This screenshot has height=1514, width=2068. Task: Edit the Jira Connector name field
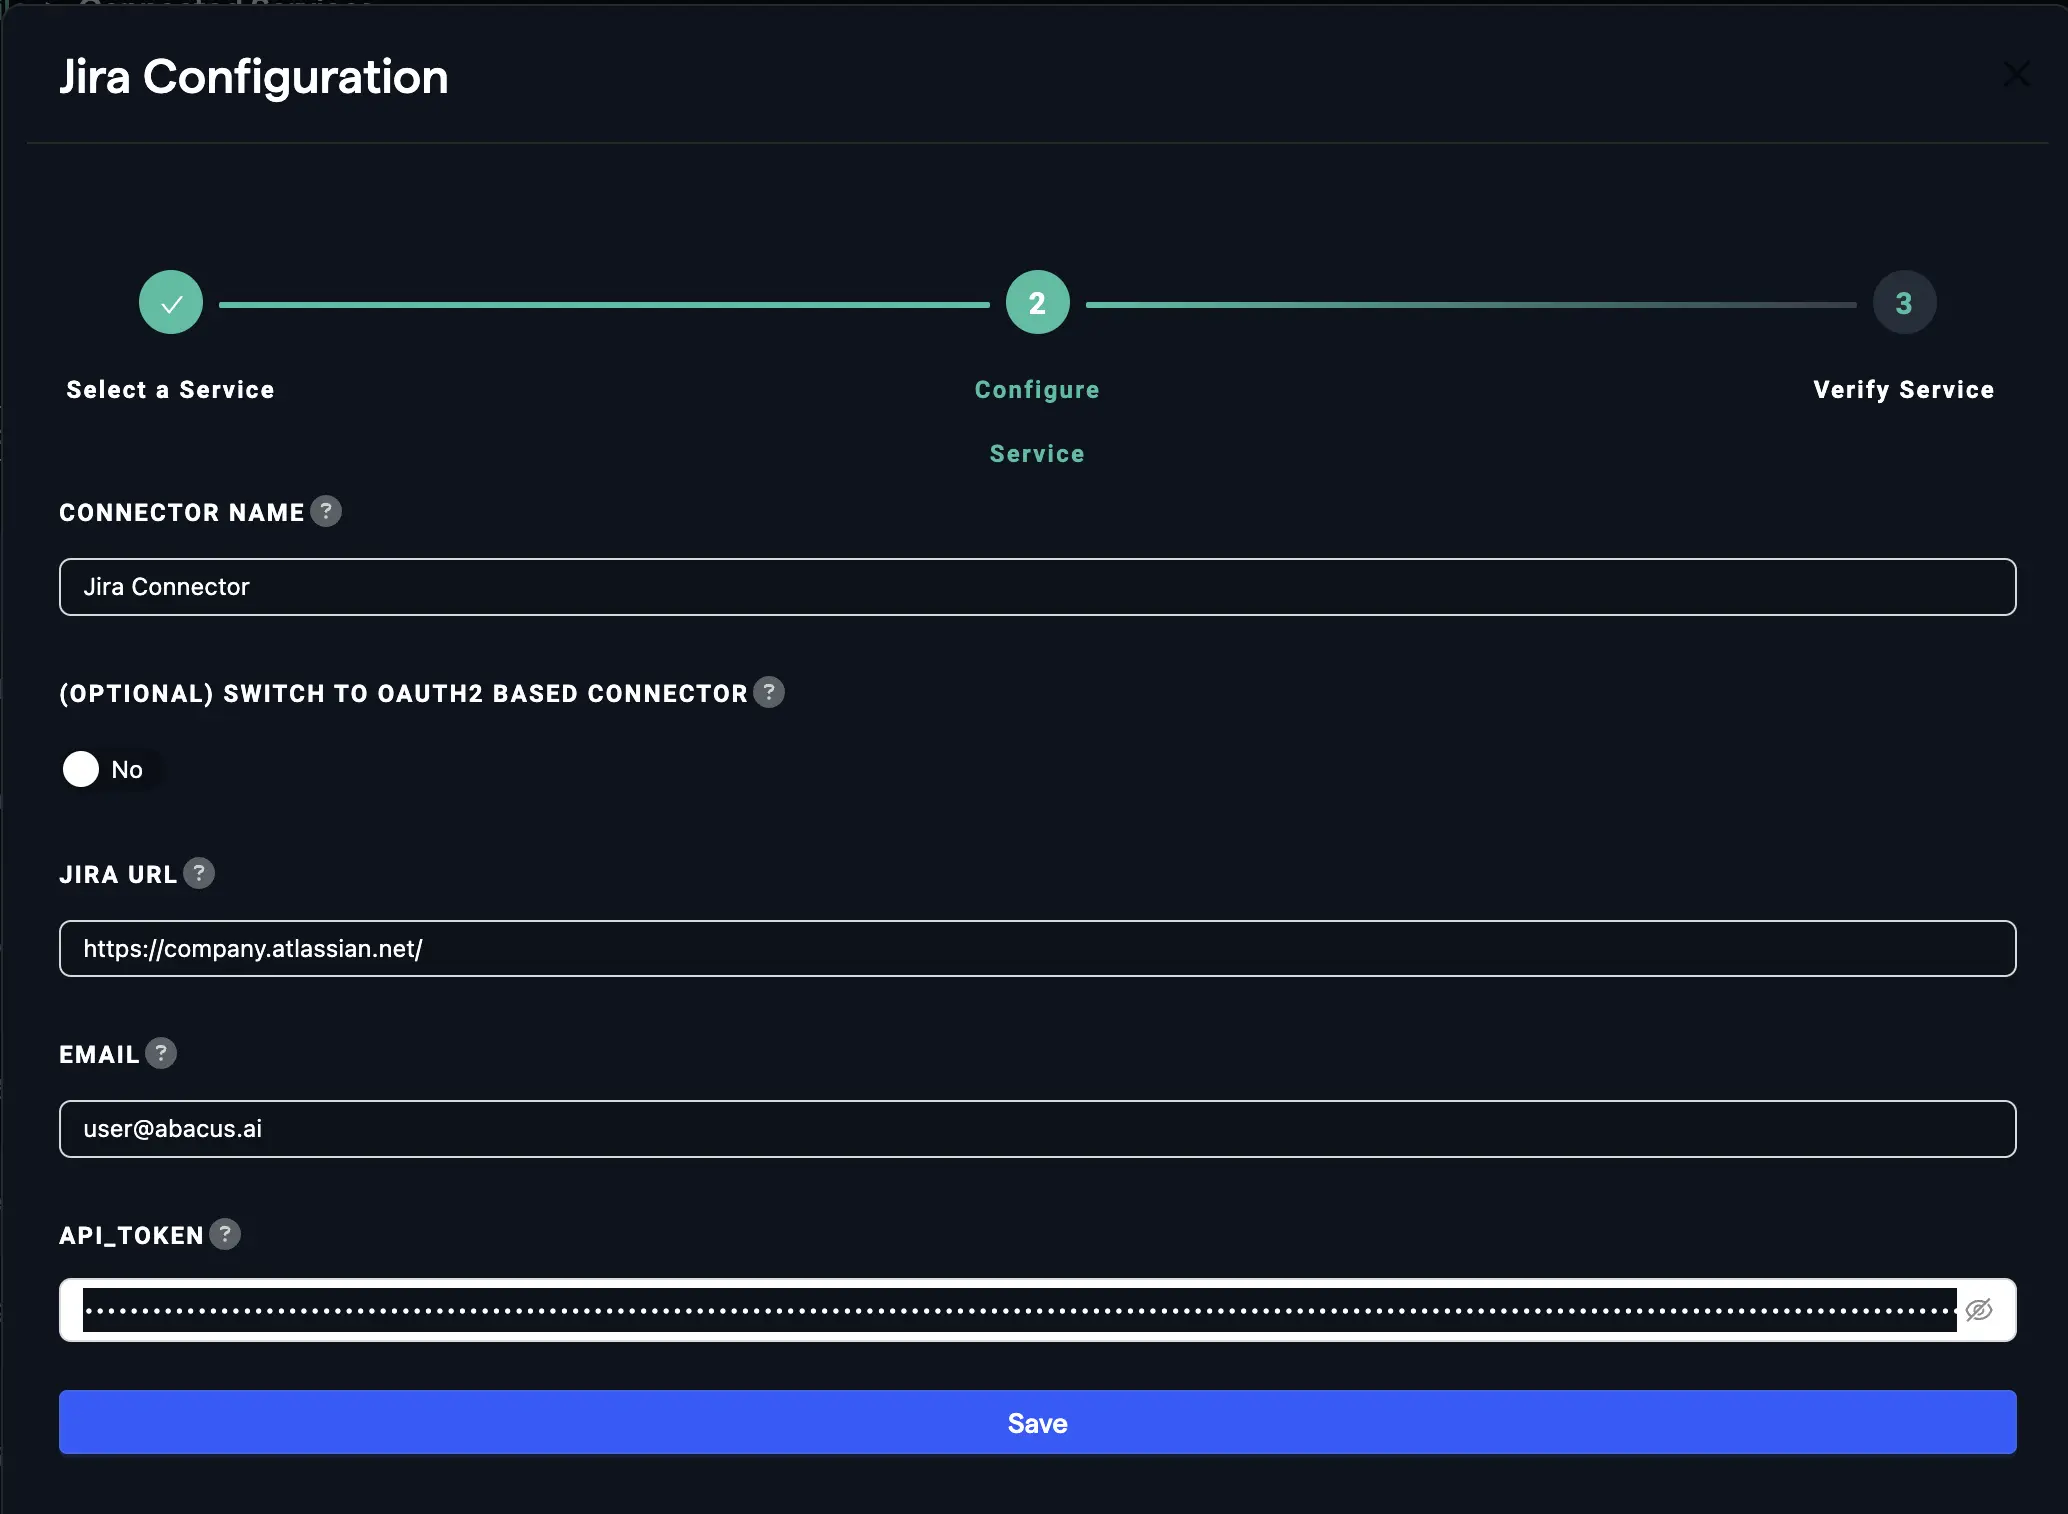[1037, 587]
